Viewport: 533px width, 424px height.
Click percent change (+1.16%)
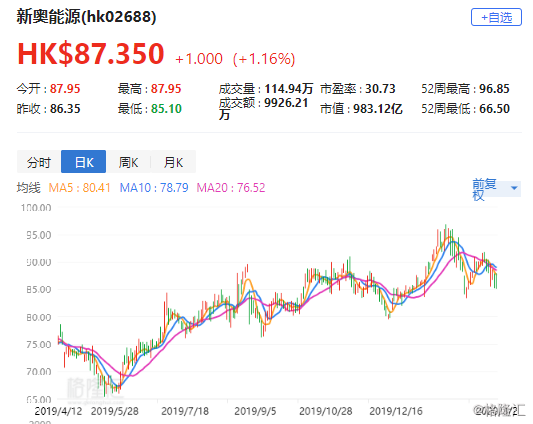(x=264, y=59)
